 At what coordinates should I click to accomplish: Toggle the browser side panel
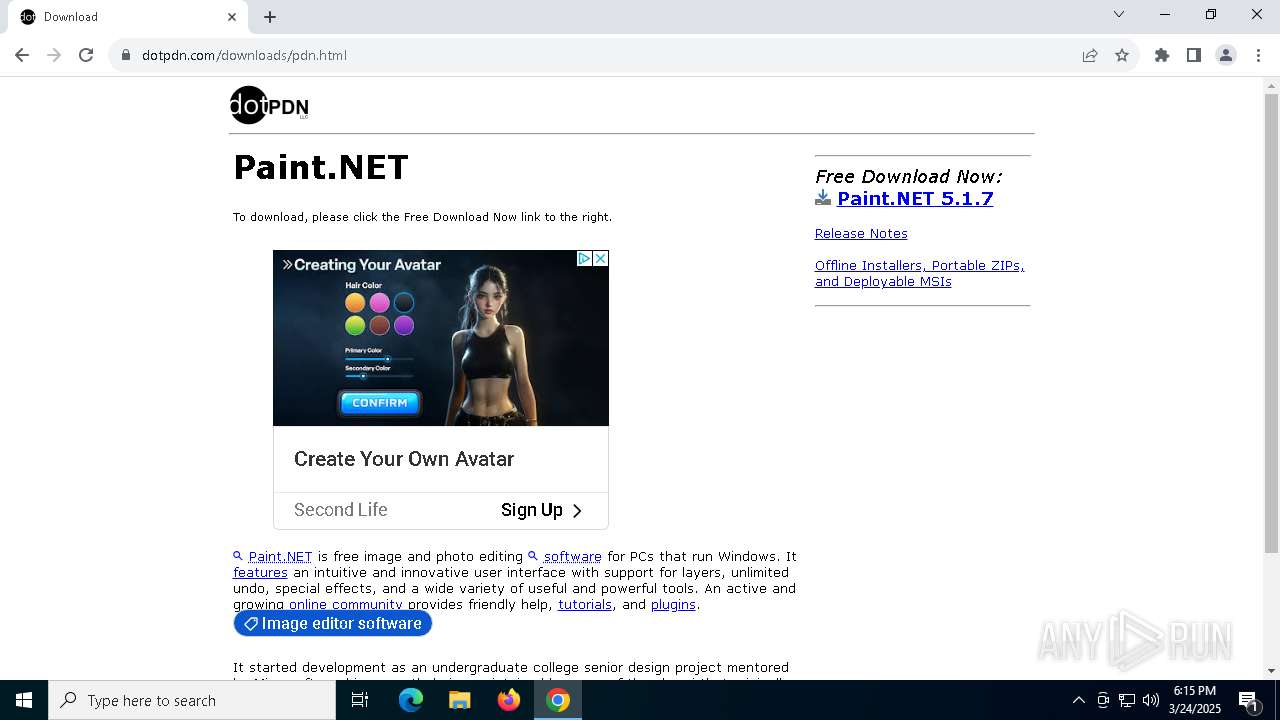[x=1194, y=55]
